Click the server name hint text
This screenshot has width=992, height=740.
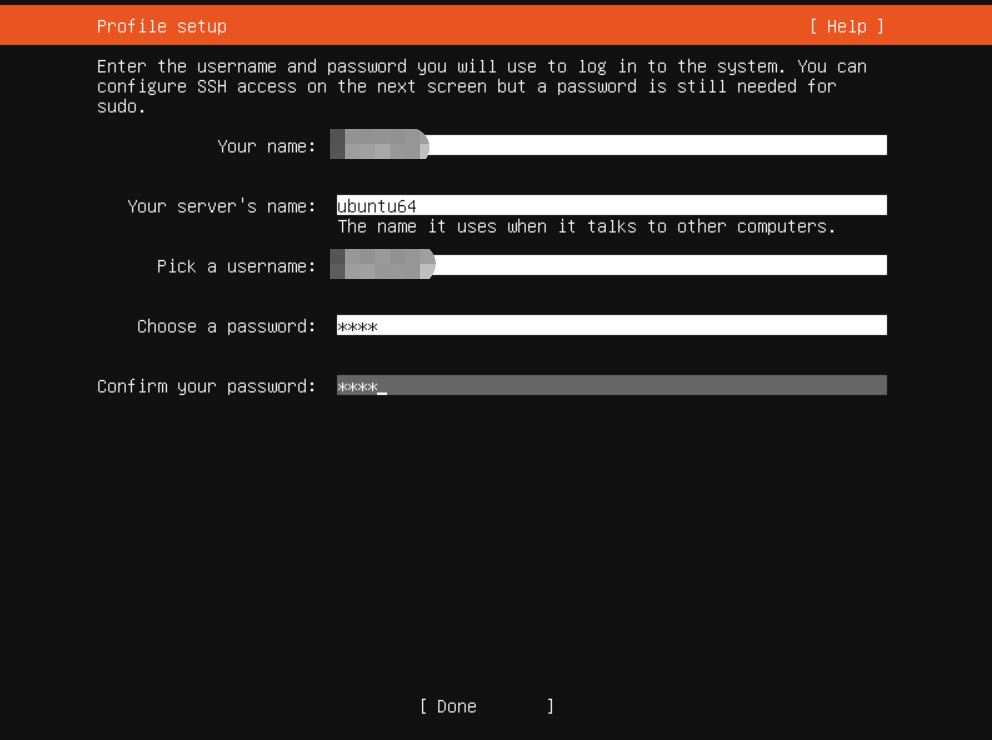tap(586, 226)
